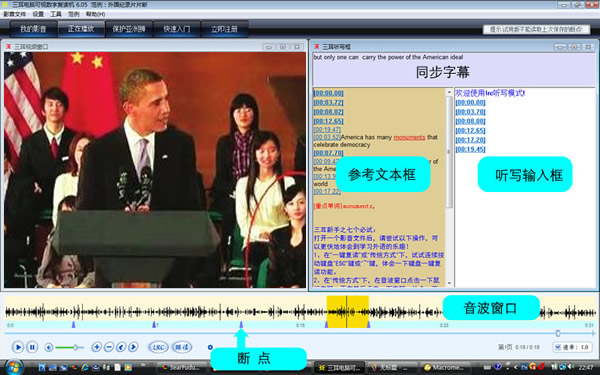600x375 pixels.
Task: Click the [00:03.72] timestamp link in reference text
Action: tap(328, 103)
